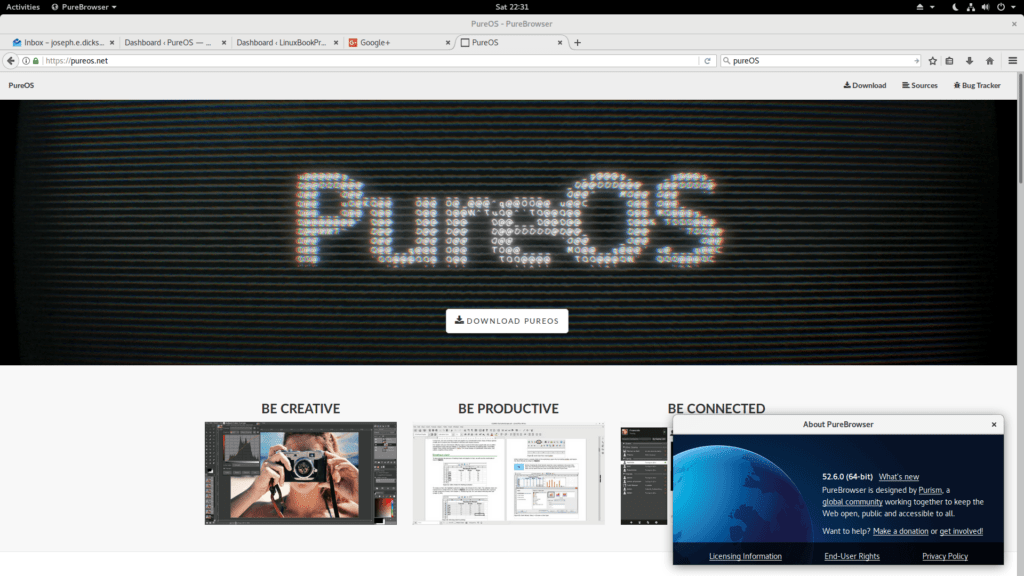Reload the current page
The image size is (1024, 576).
tap(707, 61)
